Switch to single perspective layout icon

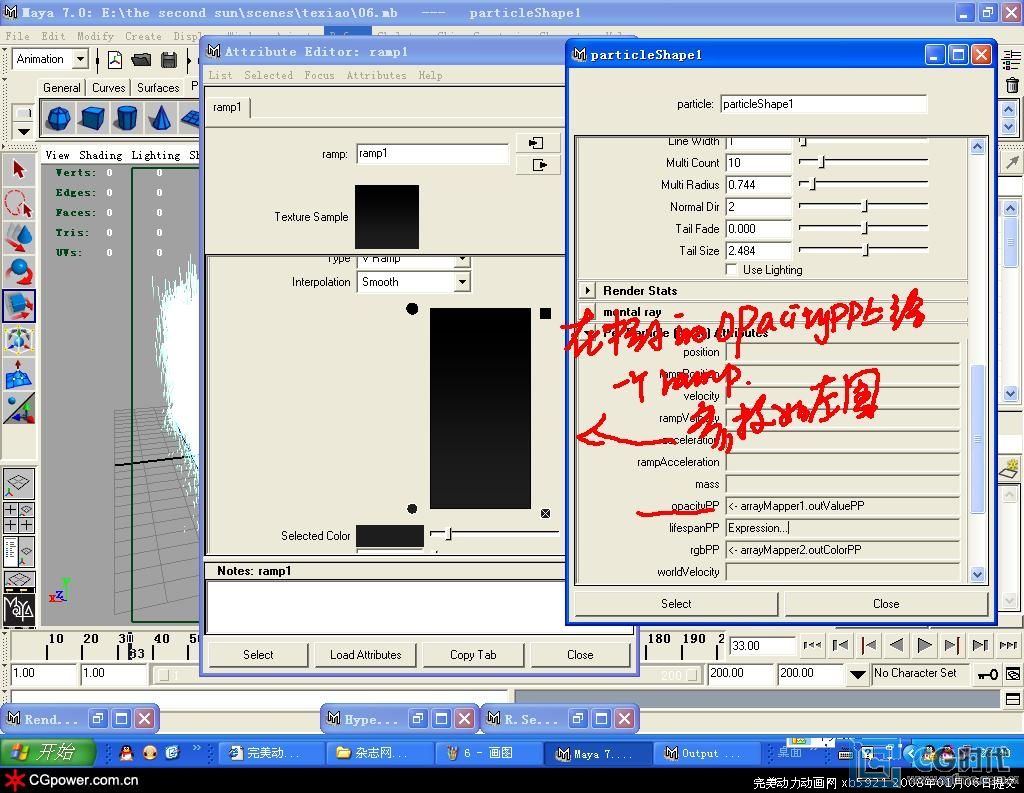pos(18,482)
